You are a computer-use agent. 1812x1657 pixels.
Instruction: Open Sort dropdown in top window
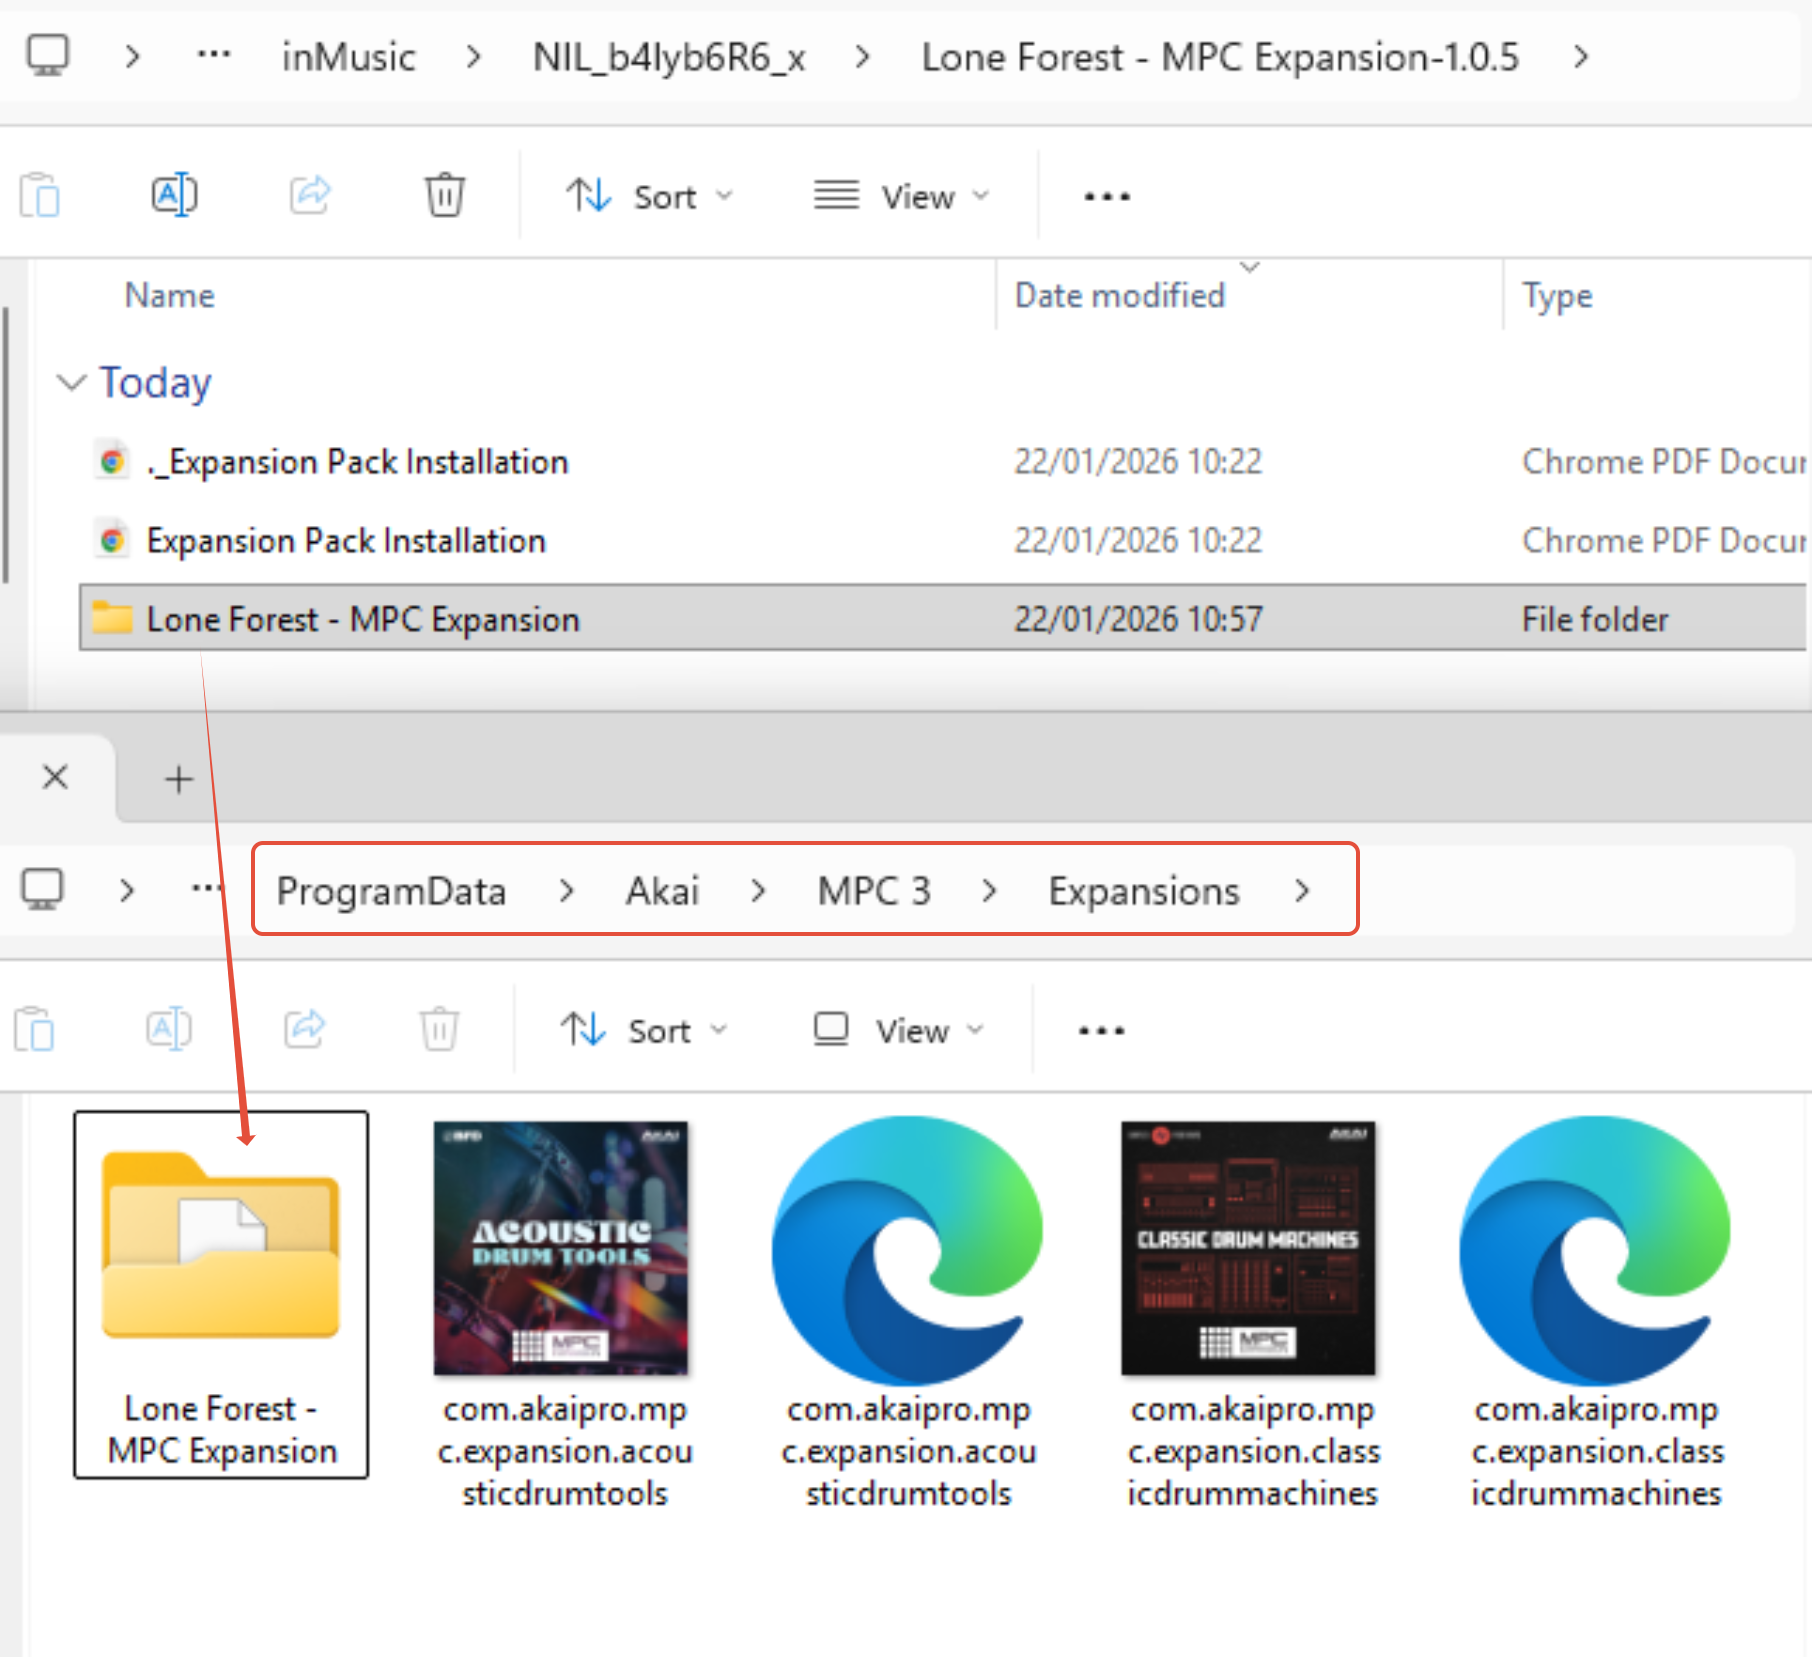click(x=650, y=196)
